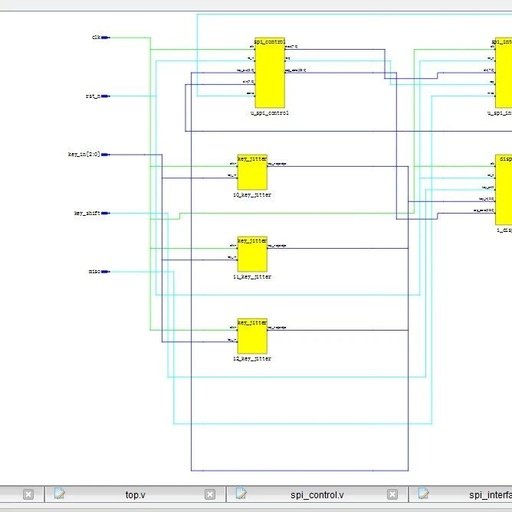The height and width of the screenshot is (512, 512).
Task: Click the rst_n port name text
Action: click(x=93, y=96)
